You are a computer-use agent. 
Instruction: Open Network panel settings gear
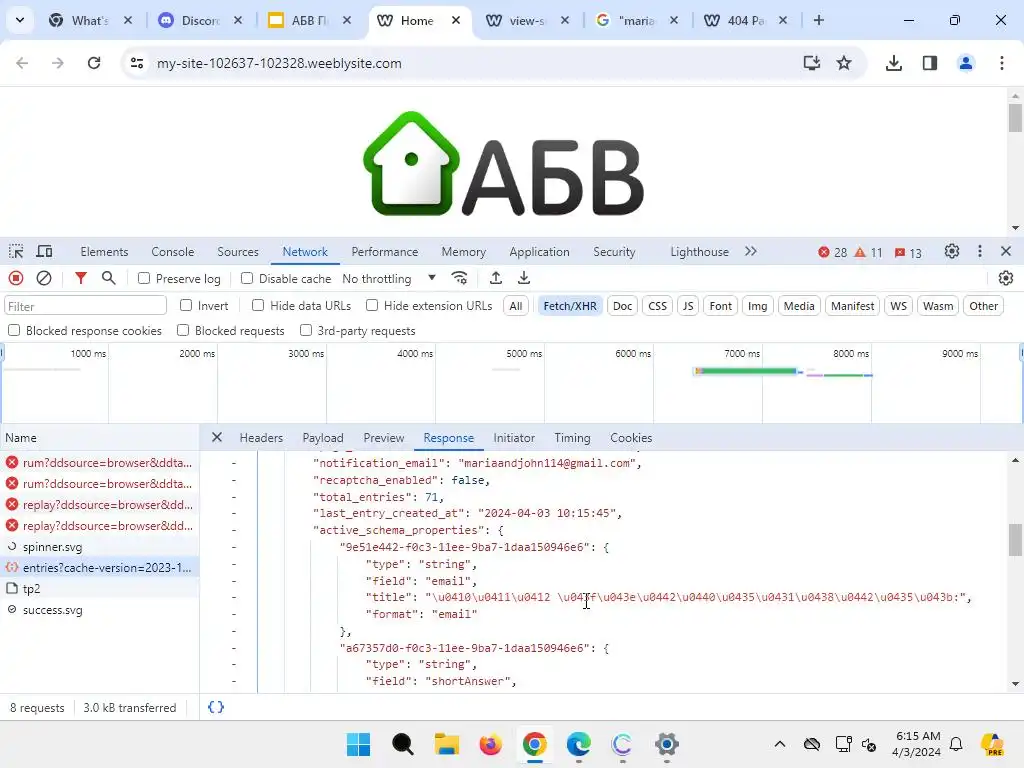[1006, 279]
